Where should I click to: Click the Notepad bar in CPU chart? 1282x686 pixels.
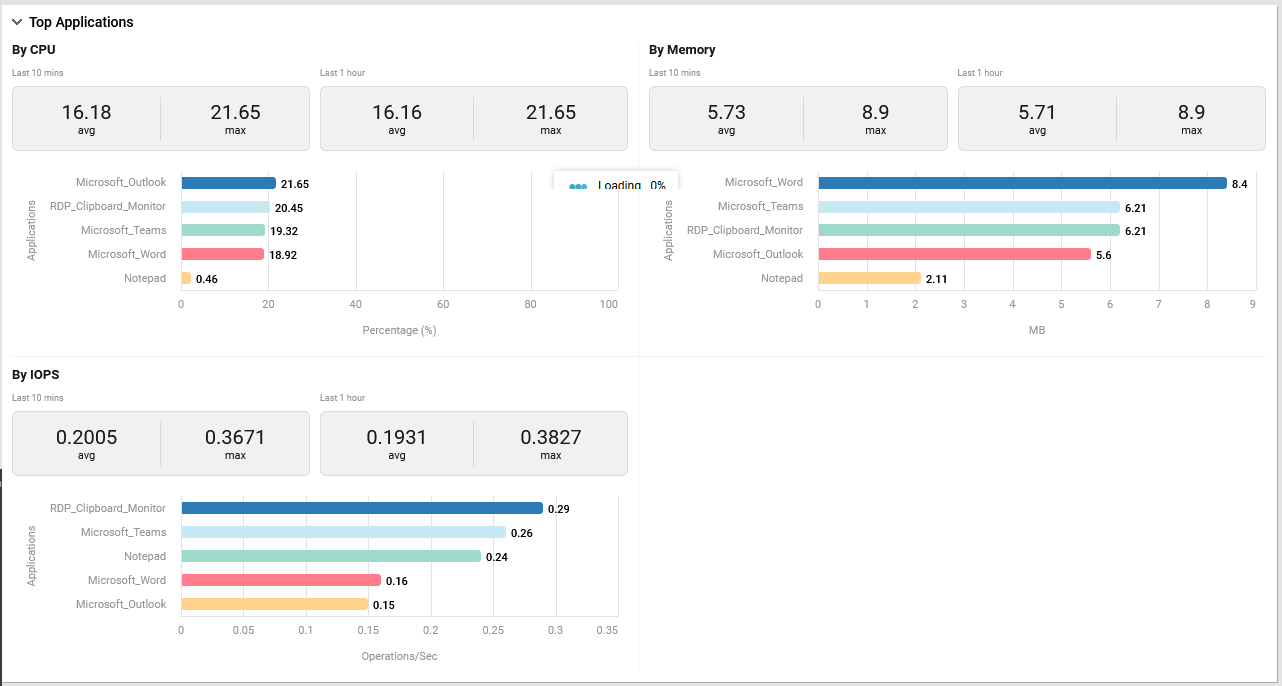pyautogui.click(x=186, y=279)
